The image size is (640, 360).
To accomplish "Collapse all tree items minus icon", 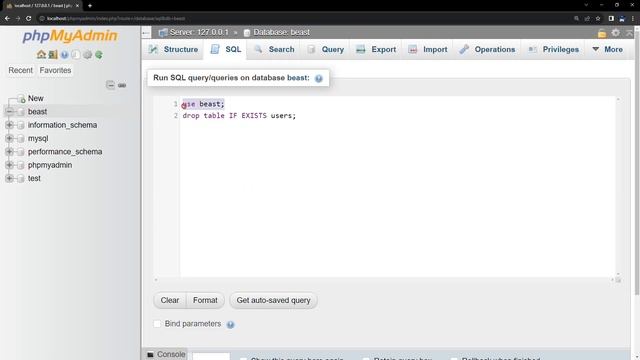I will pyautogui.click(x=110, y=85).
